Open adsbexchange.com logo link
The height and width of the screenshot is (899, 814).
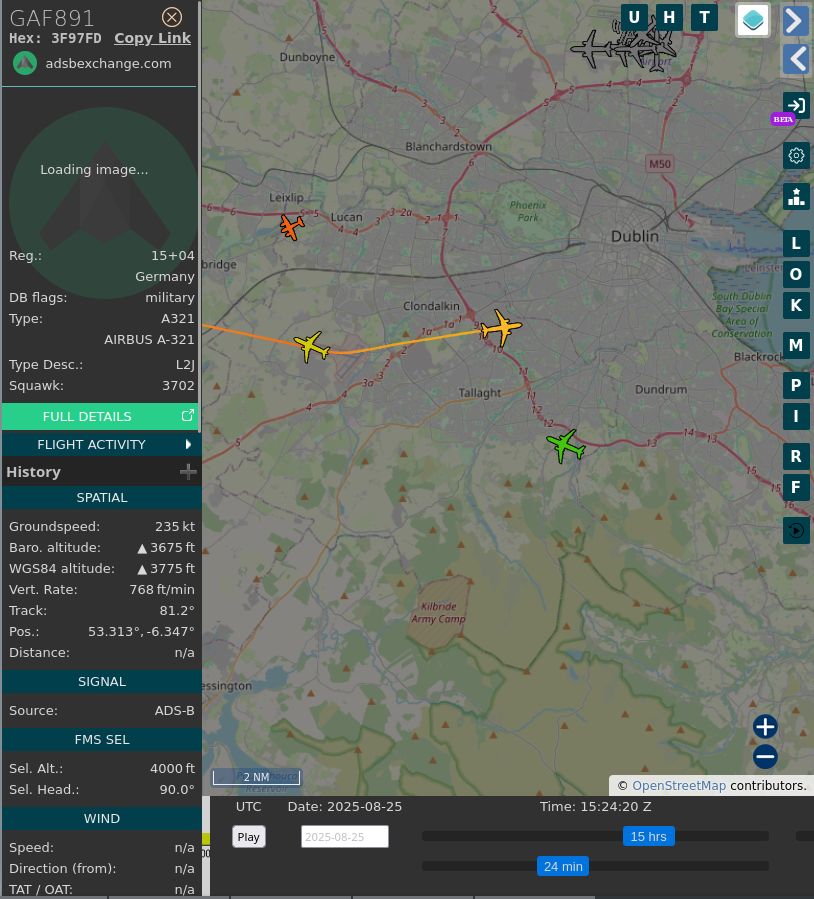(25, 63)
